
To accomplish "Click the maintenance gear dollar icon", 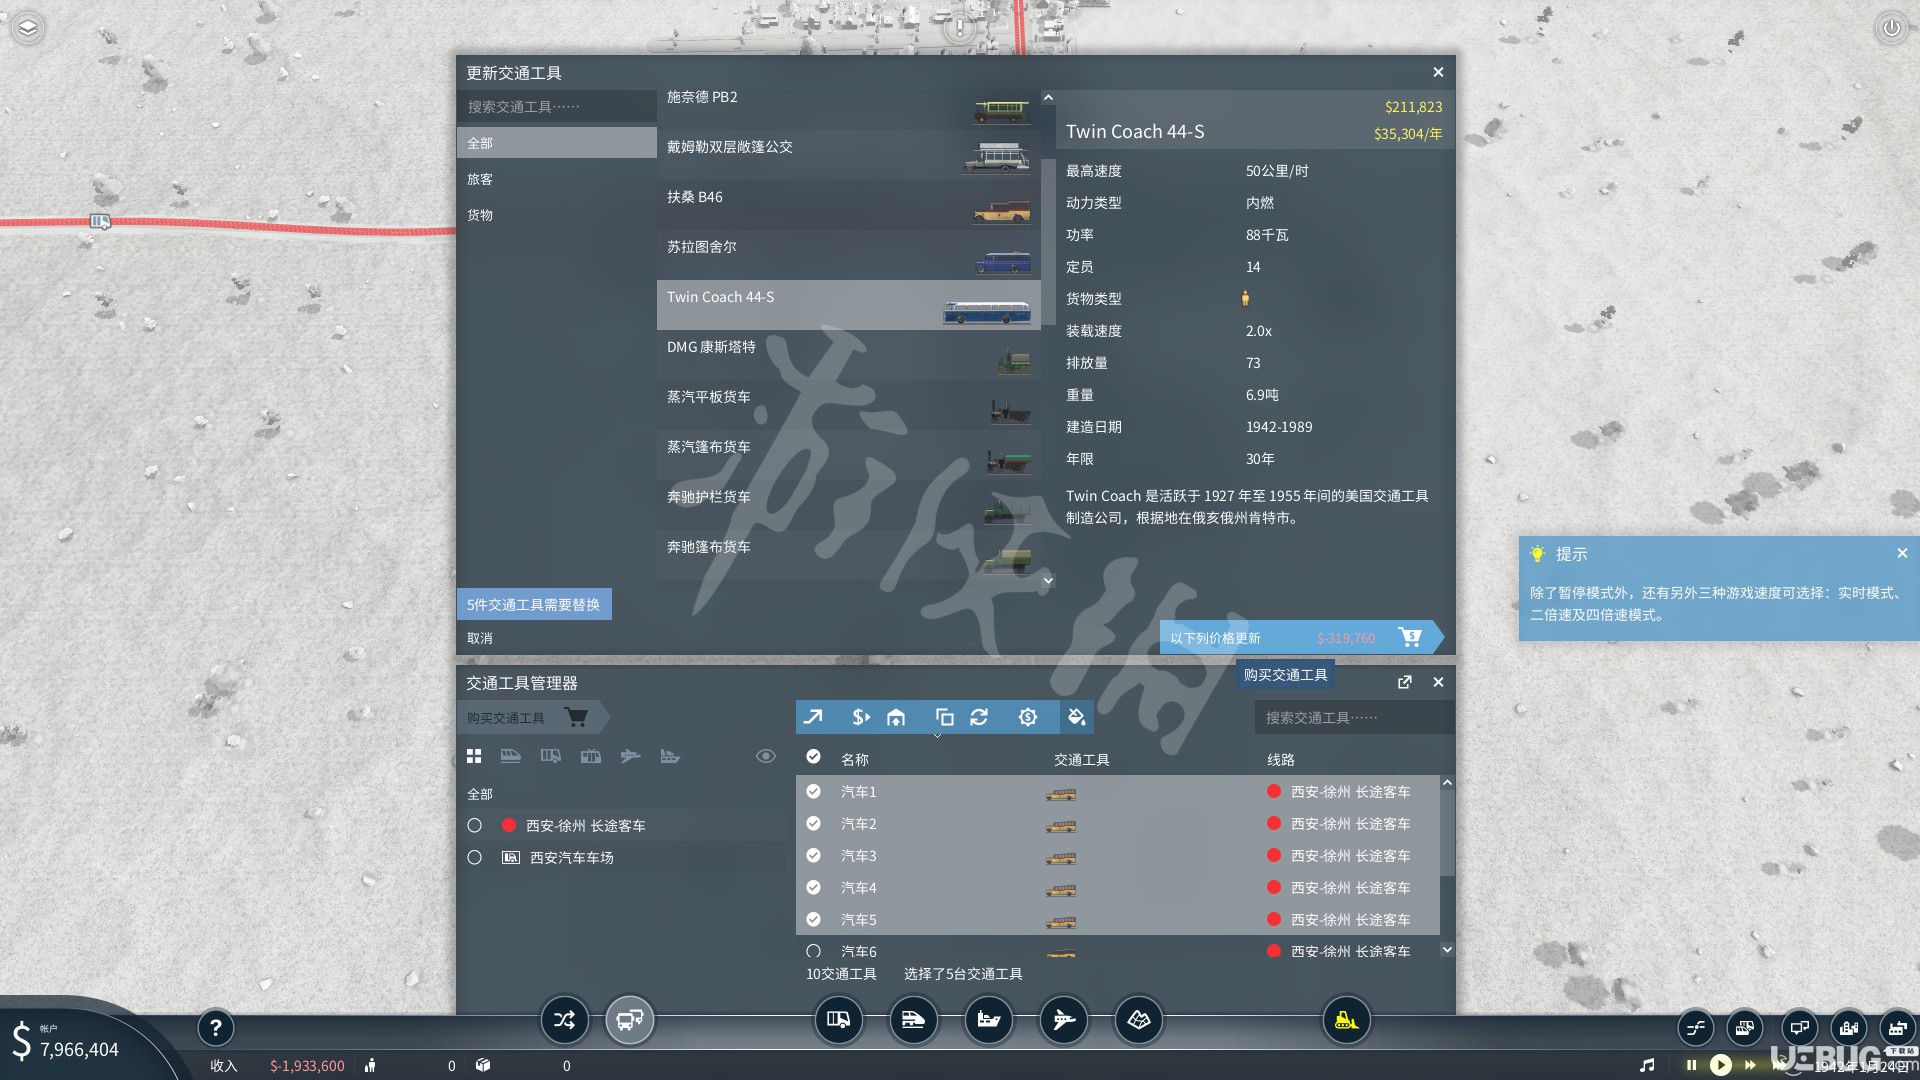I will coord(1027,717).
